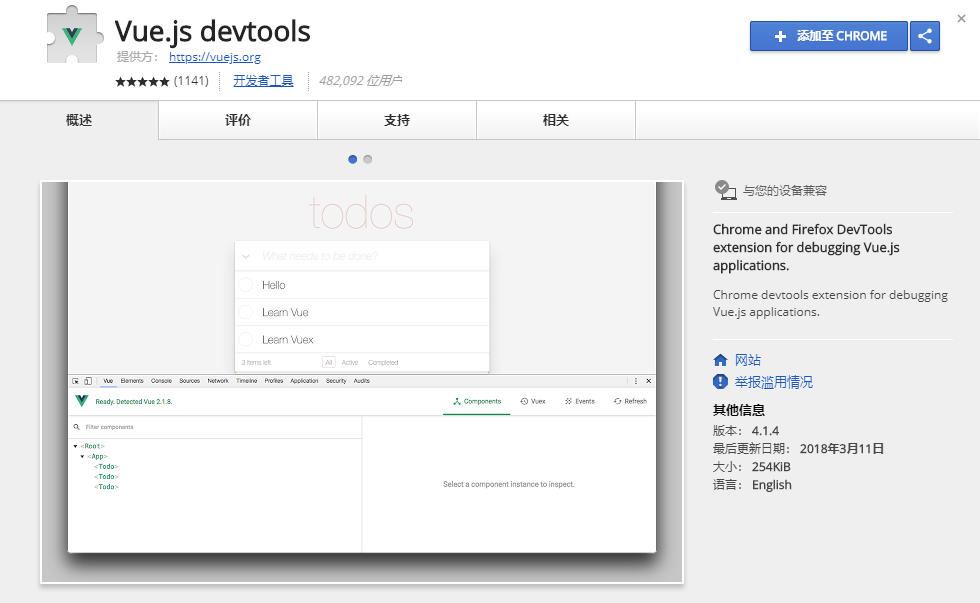Screen dimensions: 980x603
Task: Open the 概述 tab
Action: click(79, 120)
